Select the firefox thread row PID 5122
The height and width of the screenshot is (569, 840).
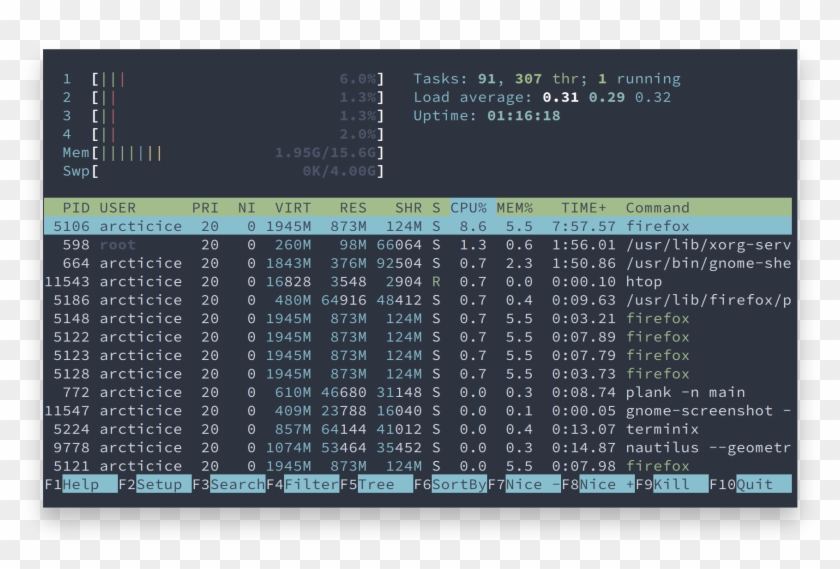(x=418, y=337)
